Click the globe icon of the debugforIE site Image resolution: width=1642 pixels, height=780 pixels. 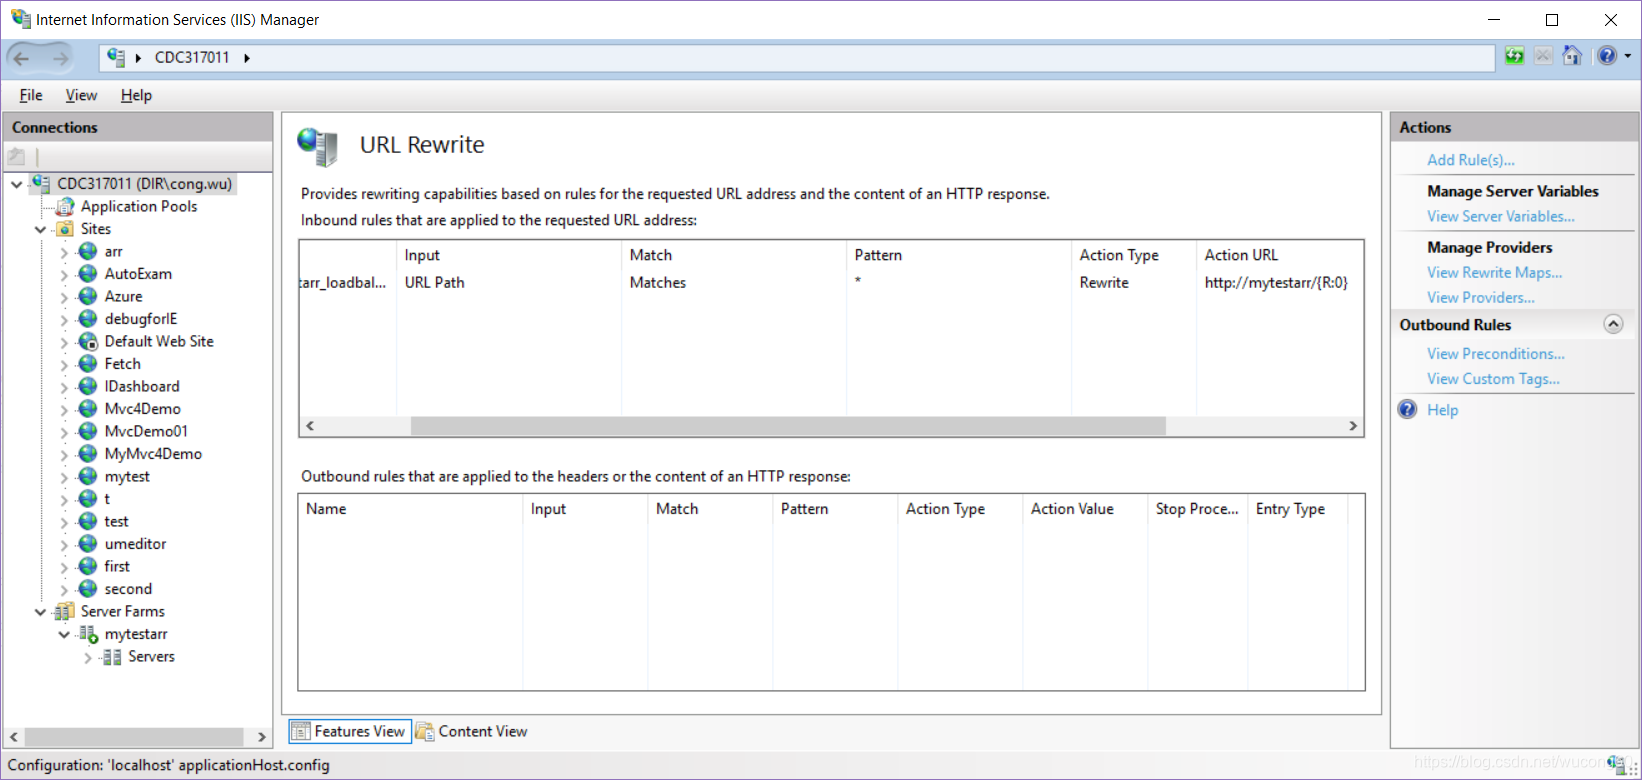(89, 319)
